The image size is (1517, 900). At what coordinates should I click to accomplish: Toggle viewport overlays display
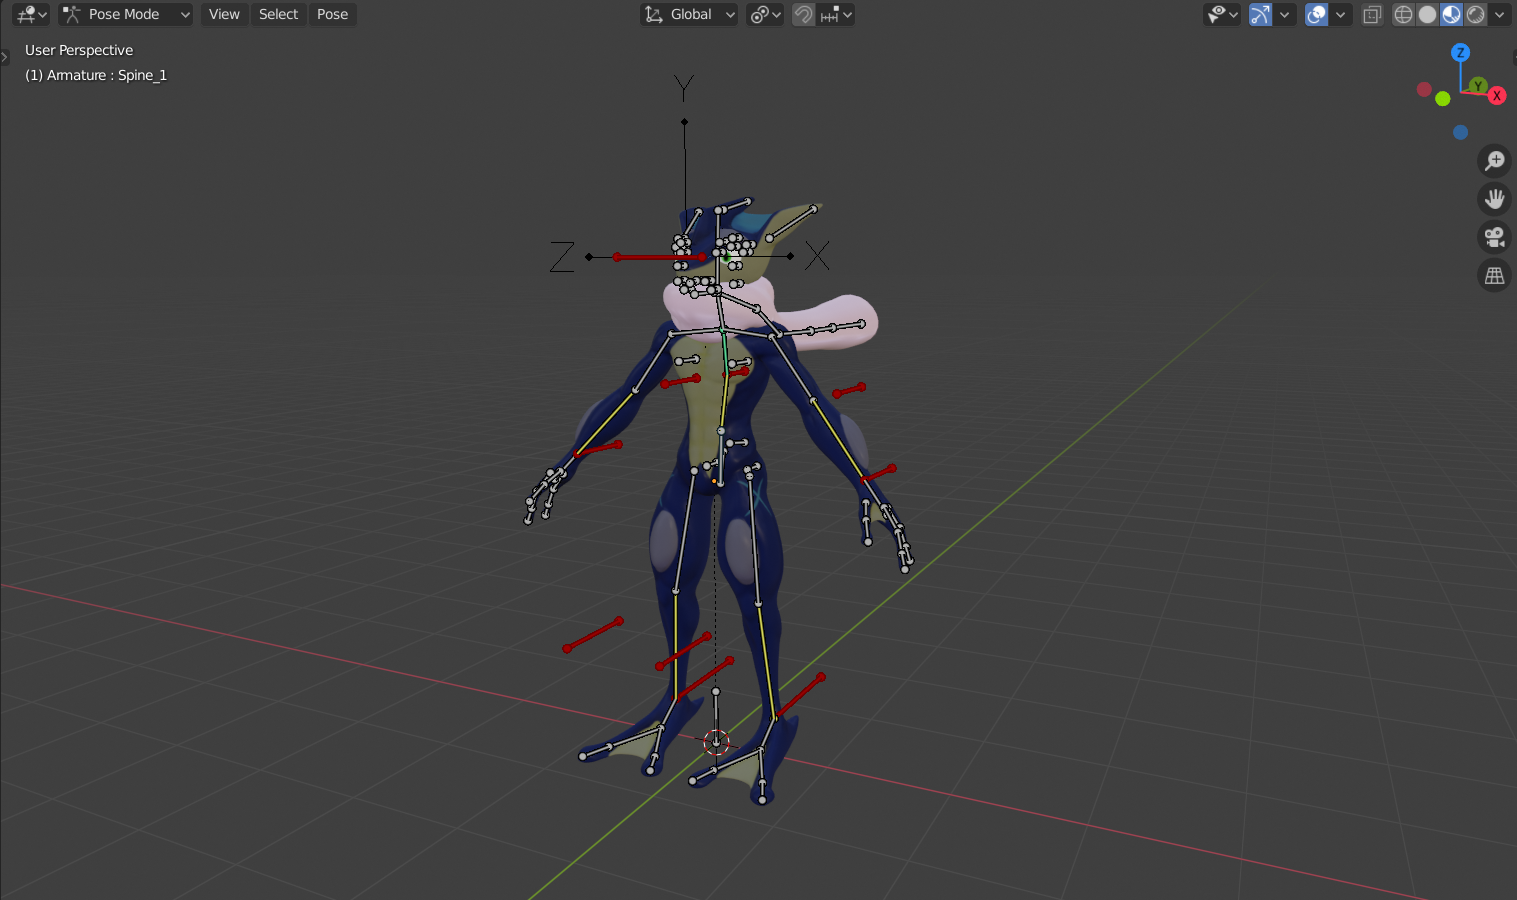pos(1316,14)
